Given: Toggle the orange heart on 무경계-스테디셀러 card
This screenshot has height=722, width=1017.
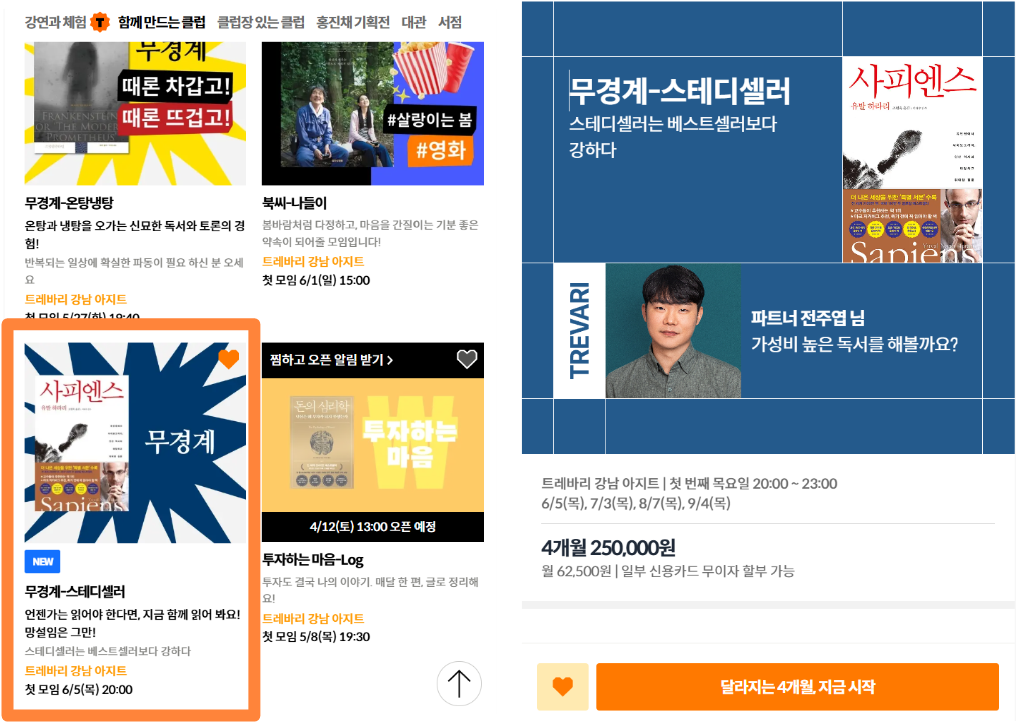Looking at the screenshot, I should tap(228, 358).
